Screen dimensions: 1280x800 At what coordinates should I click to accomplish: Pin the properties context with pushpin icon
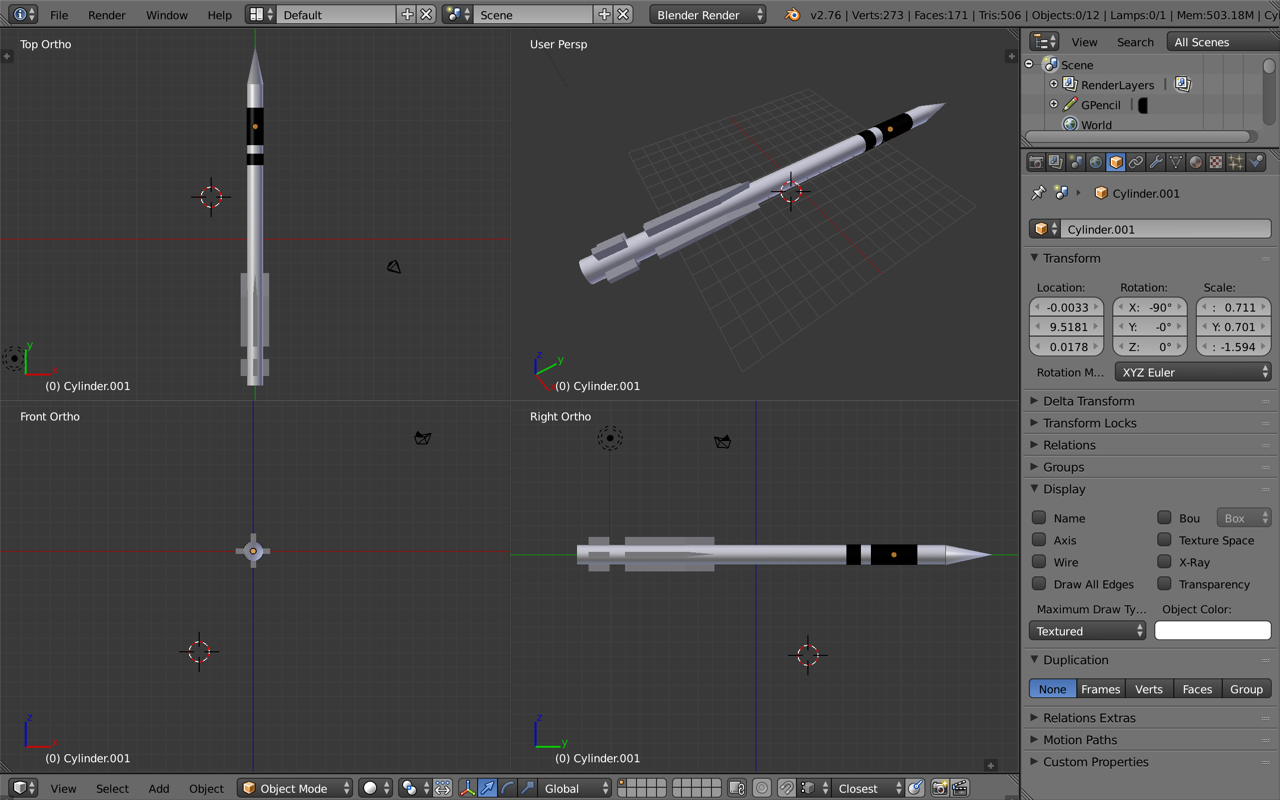tap(1038, 193)
